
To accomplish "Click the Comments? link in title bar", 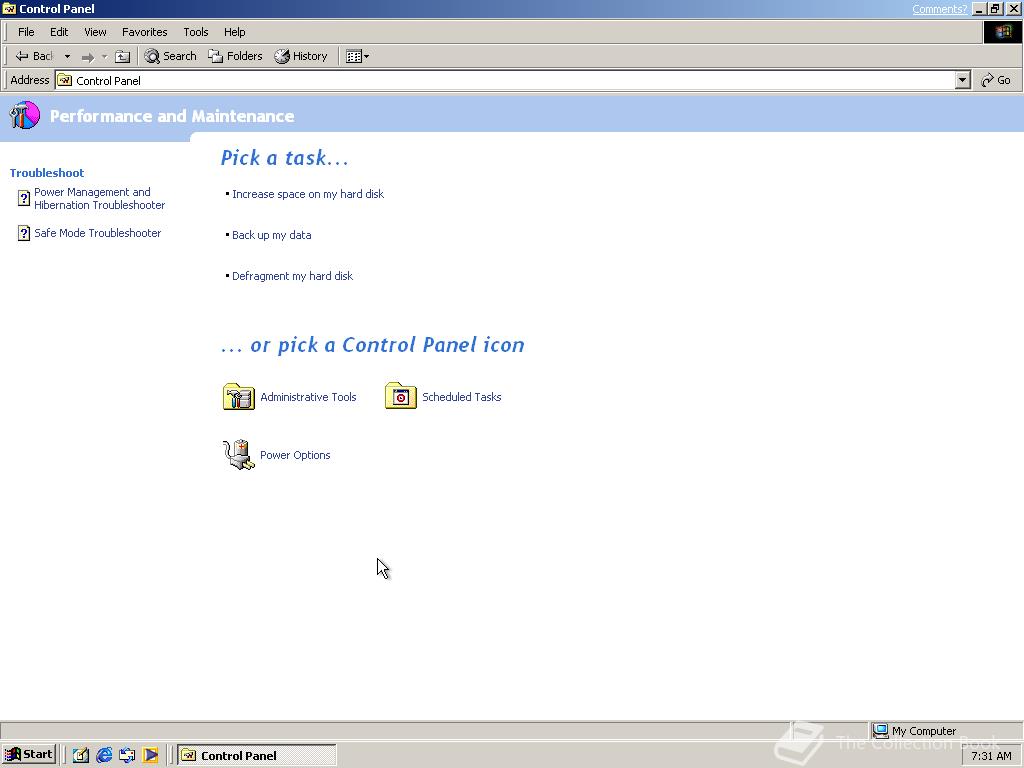I will tap(939, 9).
